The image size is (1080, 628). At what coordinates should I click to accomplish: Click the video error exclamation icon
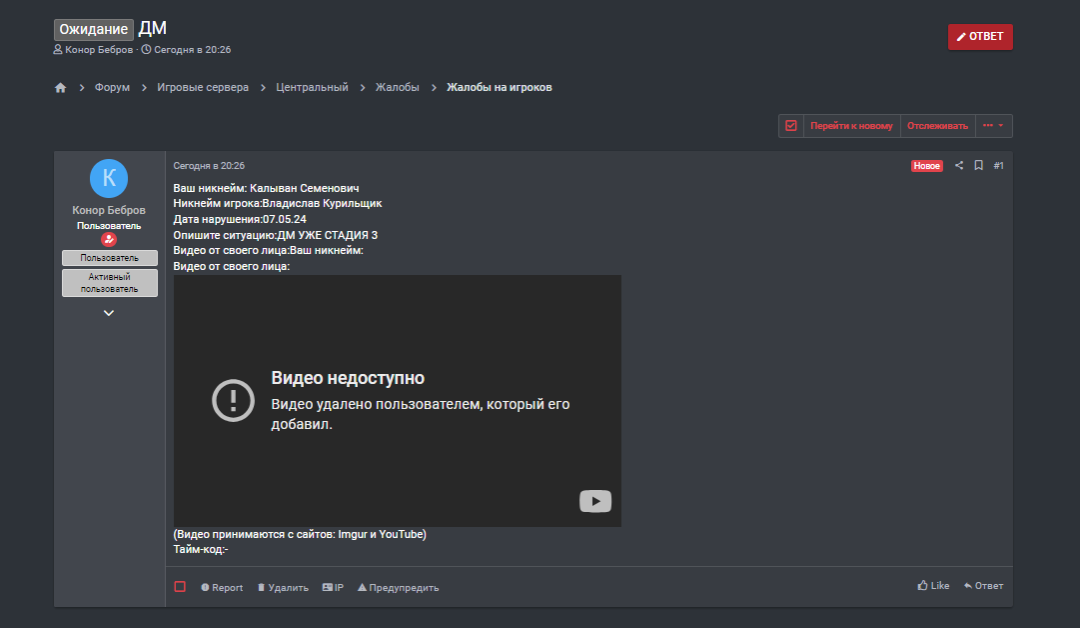point(233,400)
